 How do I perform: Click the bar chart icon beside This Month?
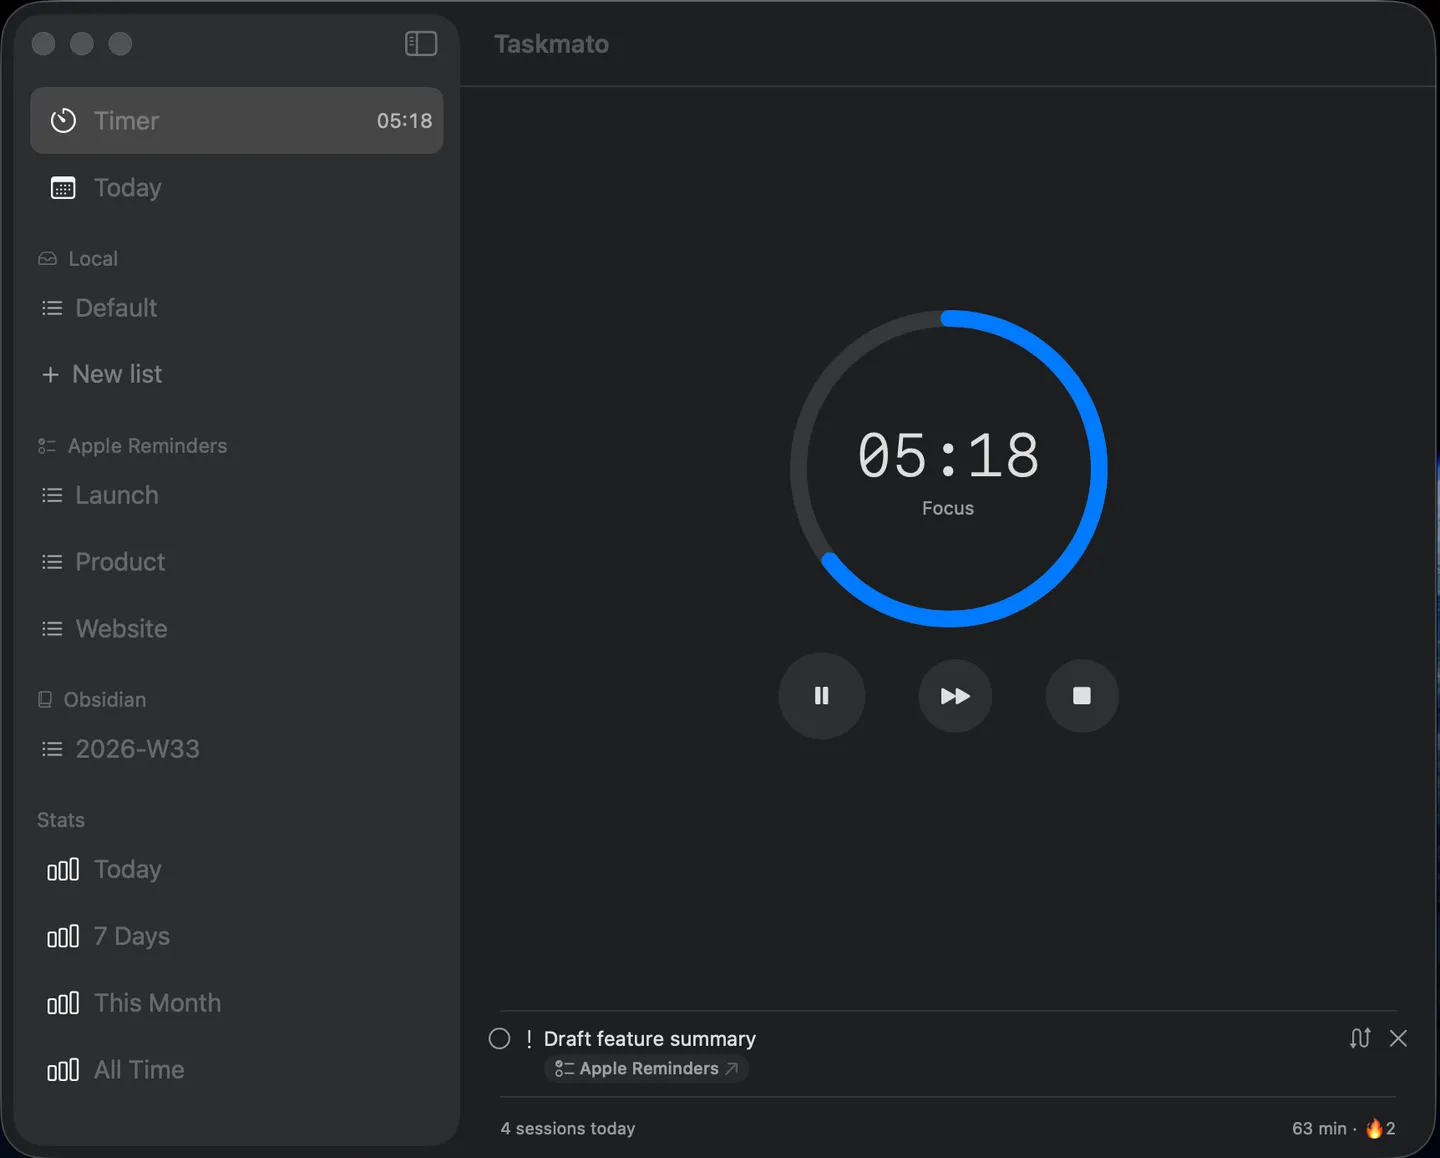coord(63,1004)
